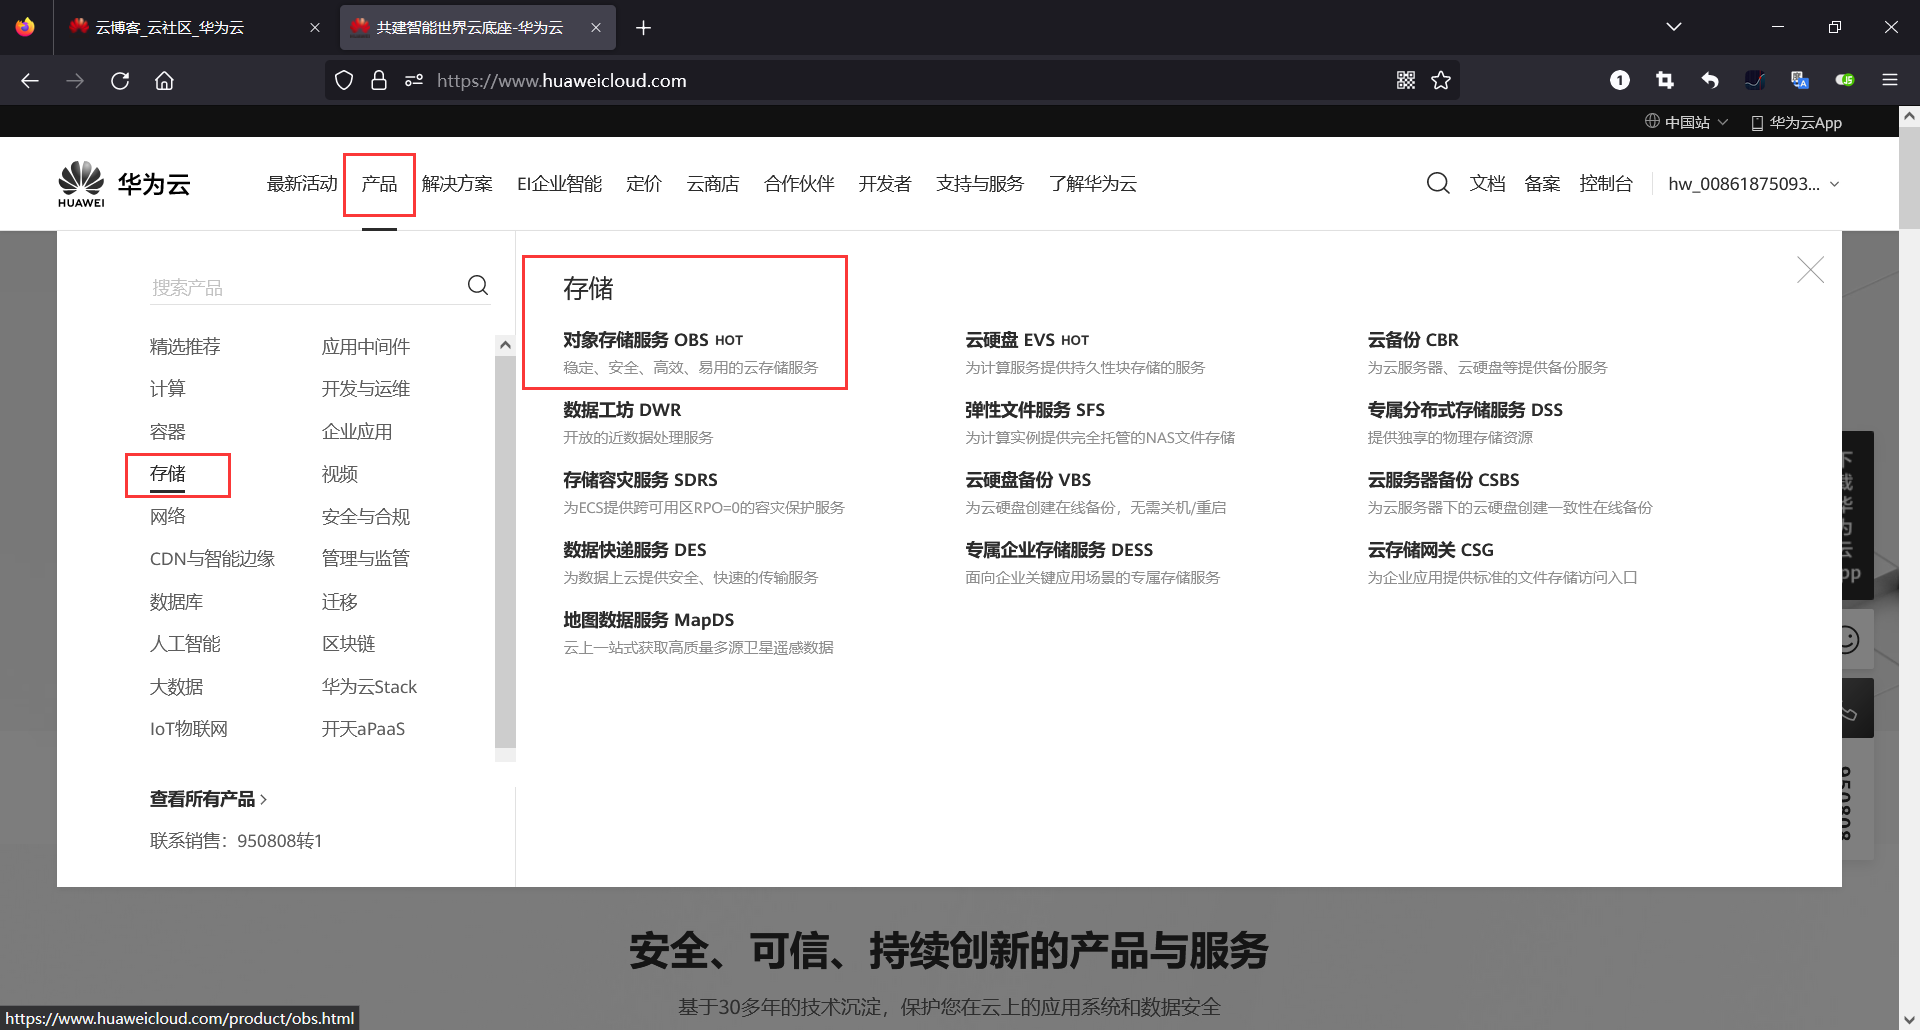The image size is (1920, 1030).
Task: Click the product panel scrollbar
Action: 505,550
